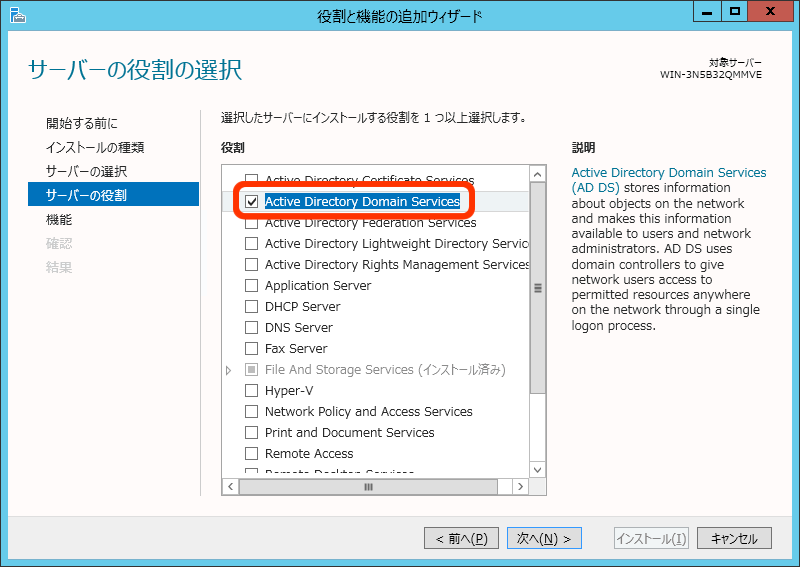Click the disabled 結果 step
The image size is (800, 567).
59,267
